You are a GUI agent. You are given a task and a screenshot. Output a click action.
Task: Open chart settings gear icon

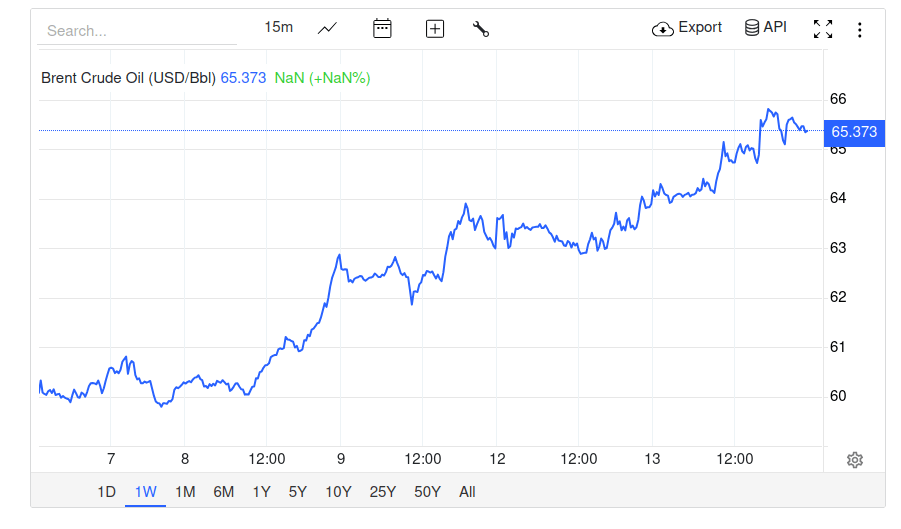pyautogui.click(x=855, y=460)
